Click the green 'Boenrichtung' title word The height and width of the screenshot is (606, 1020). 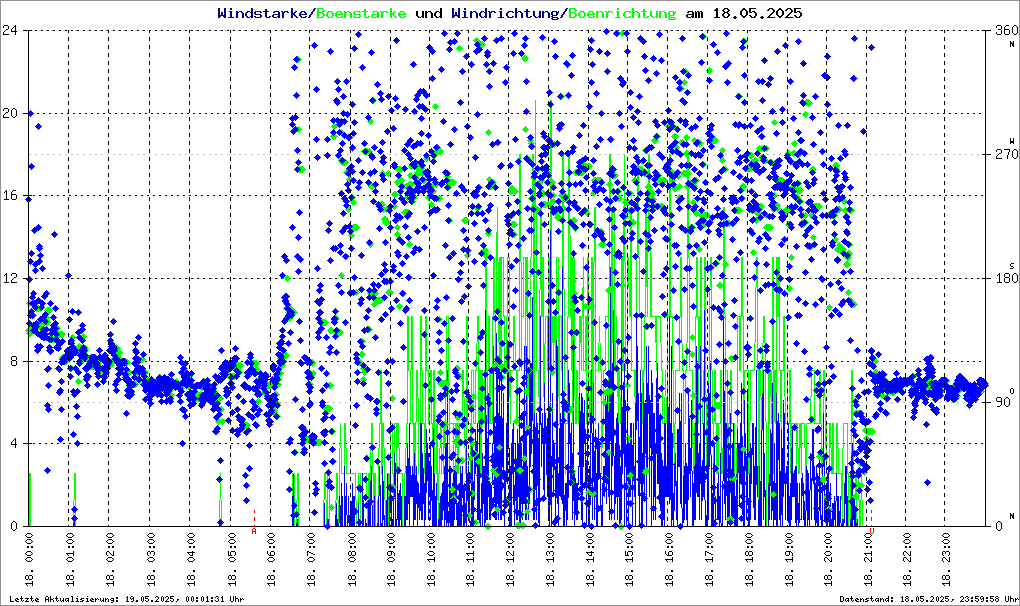pos(621,13)
